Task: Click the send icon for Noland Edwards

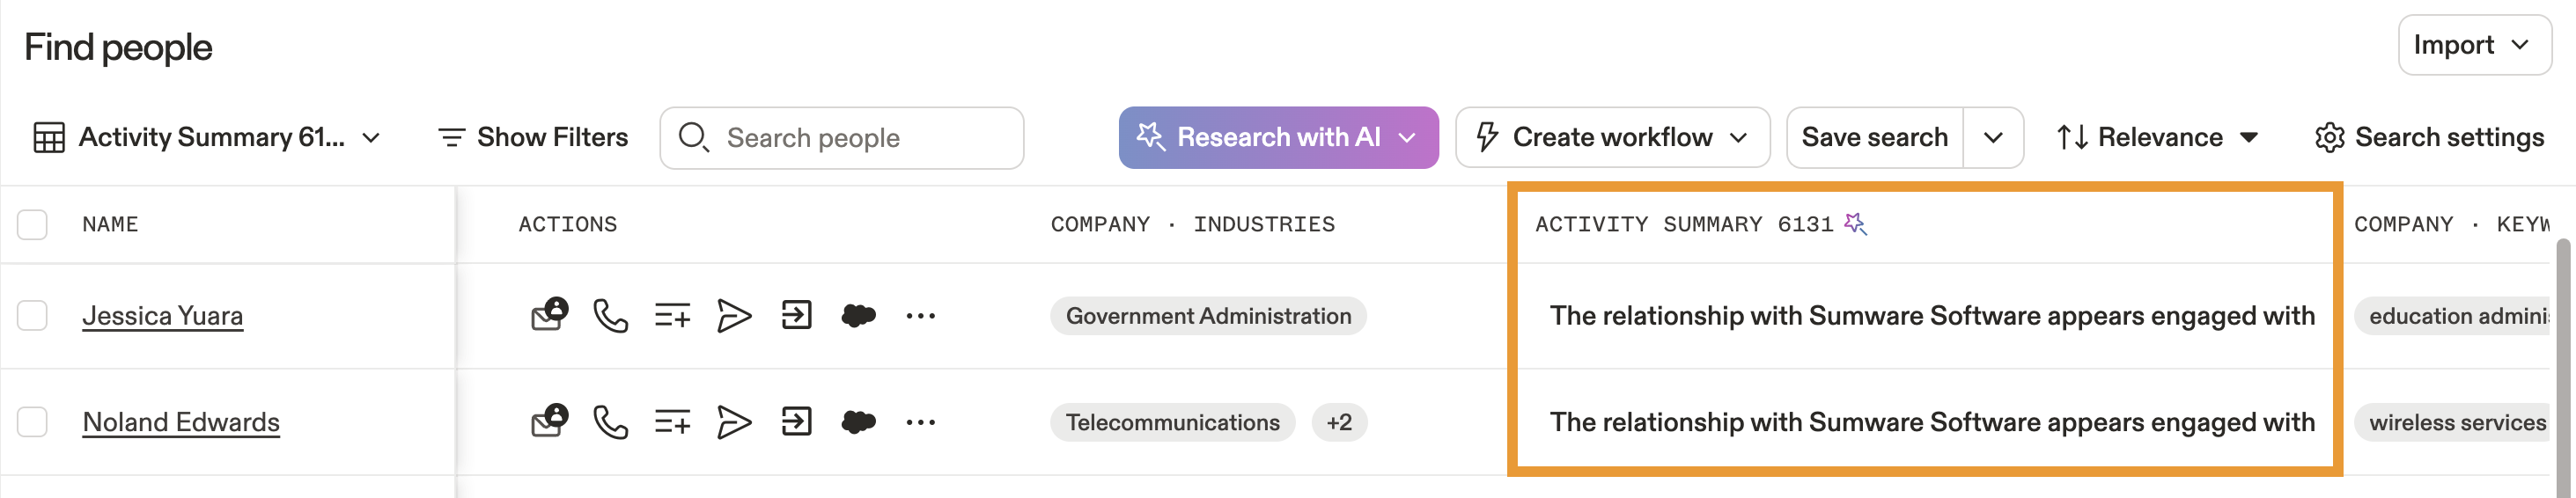Action: [734, 422]
